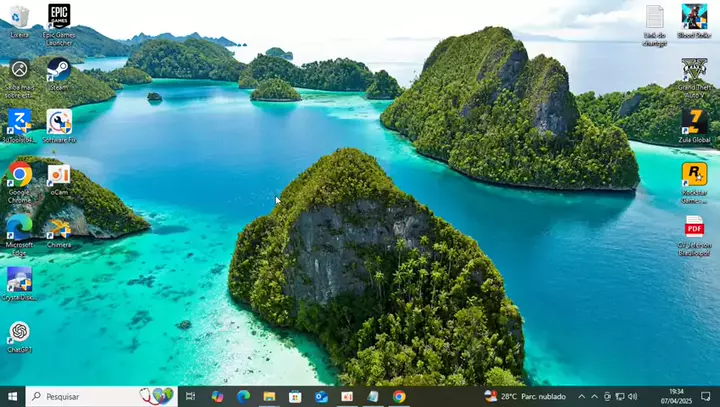Open Task View from the taskbar
Image resolution: width=720 pixels, height=407 pixels.
pos(190,396)
